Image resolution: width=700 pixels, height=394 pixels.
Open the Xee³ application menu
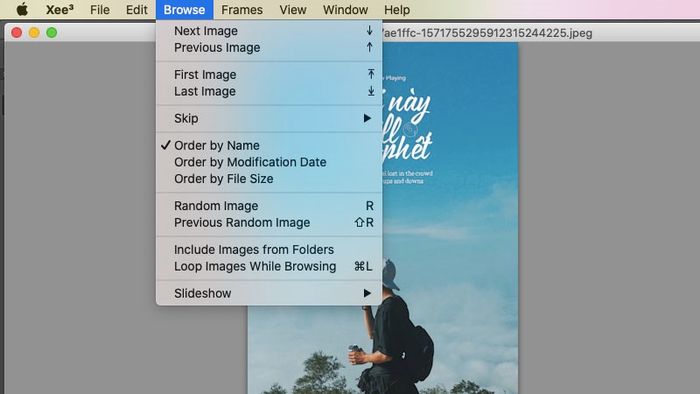coord(60,9)
